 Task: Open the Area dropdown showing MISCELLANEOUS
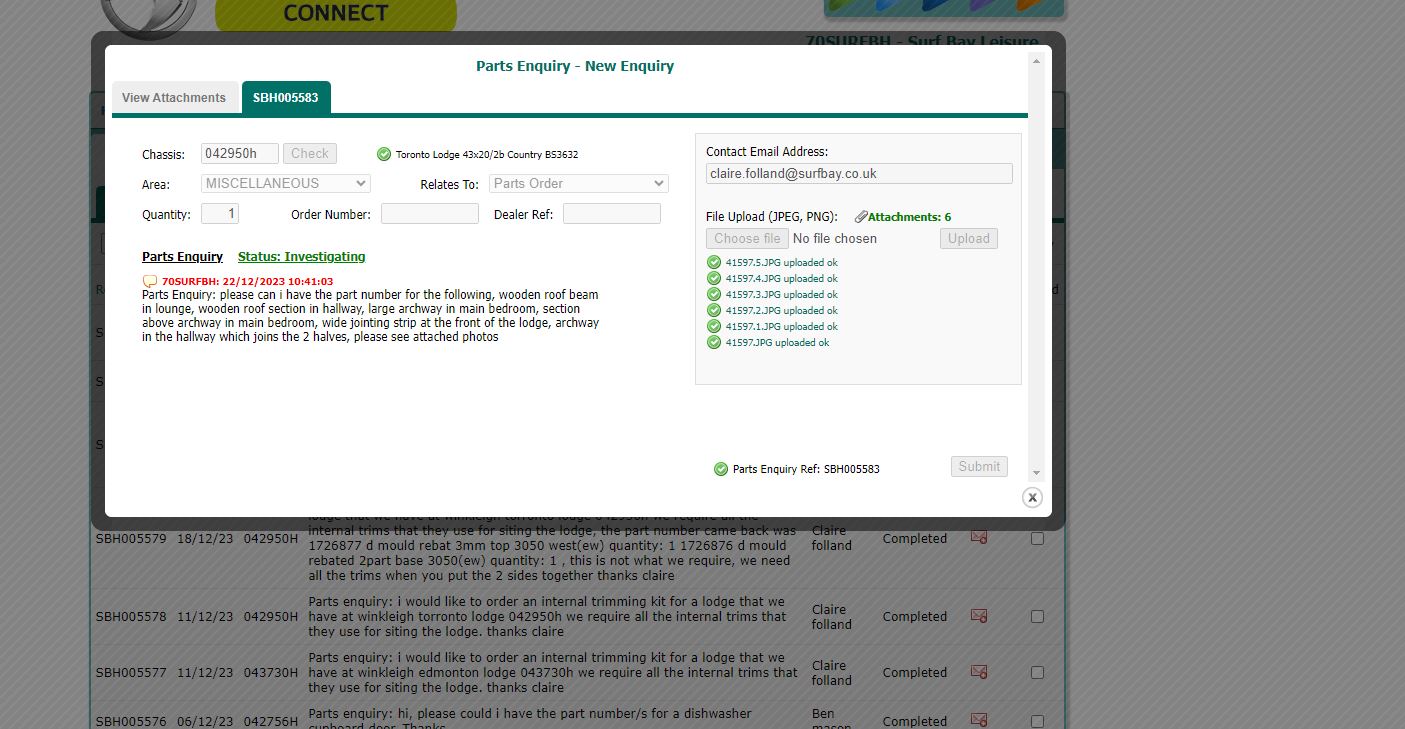click(286, 184)
